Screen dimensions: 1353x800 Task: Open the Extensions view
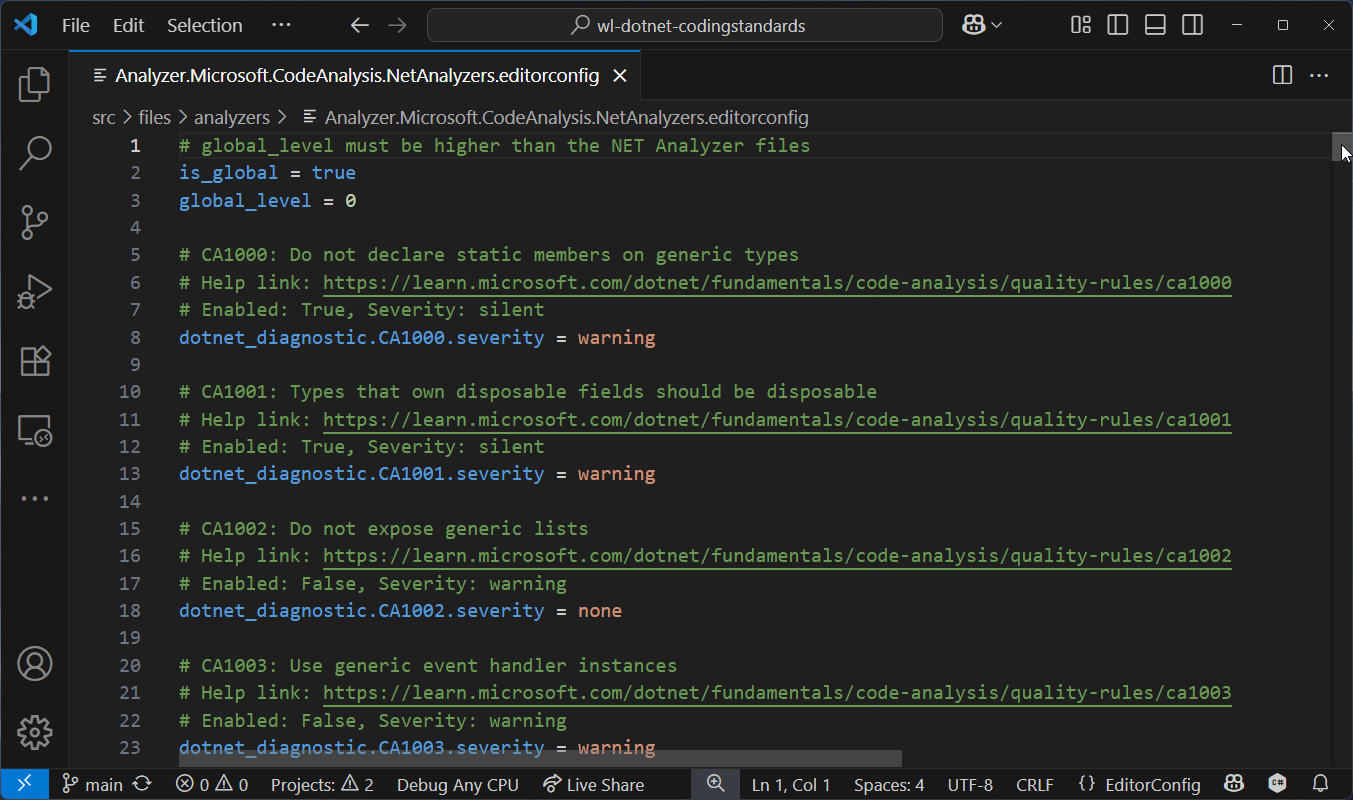34,361
